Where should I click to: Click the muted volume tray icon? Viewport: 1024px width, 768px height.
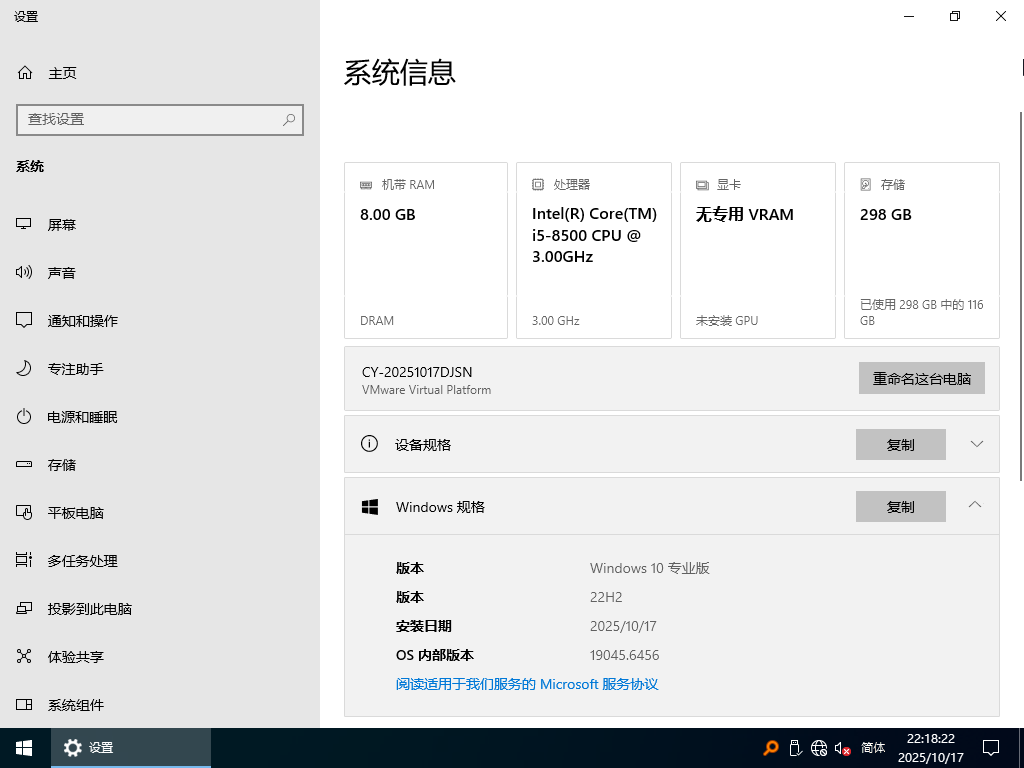pyautogui.click(x=842, y=748)
